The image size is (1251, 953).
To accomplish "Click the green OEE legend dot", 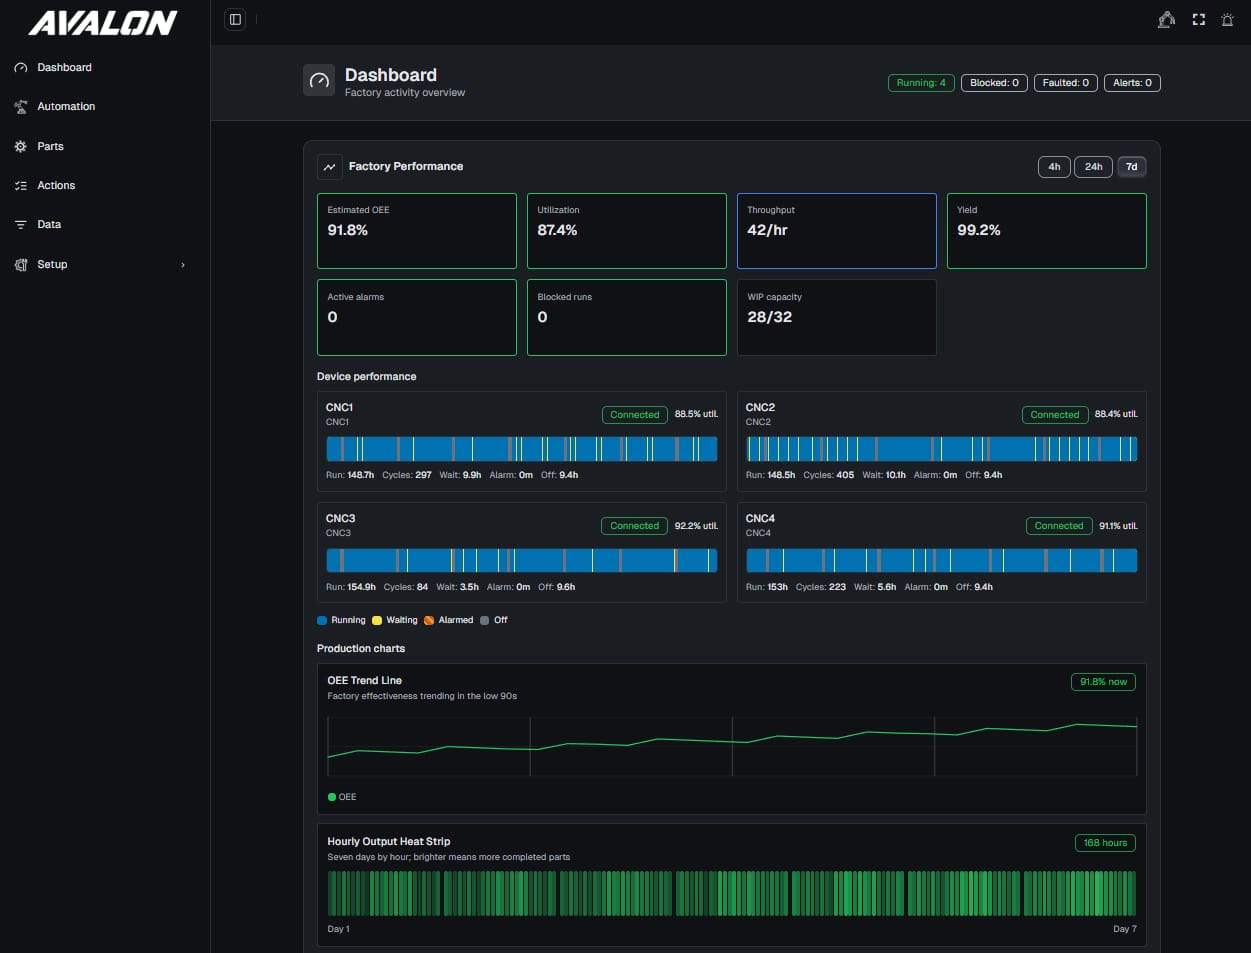I will point(332,797).
